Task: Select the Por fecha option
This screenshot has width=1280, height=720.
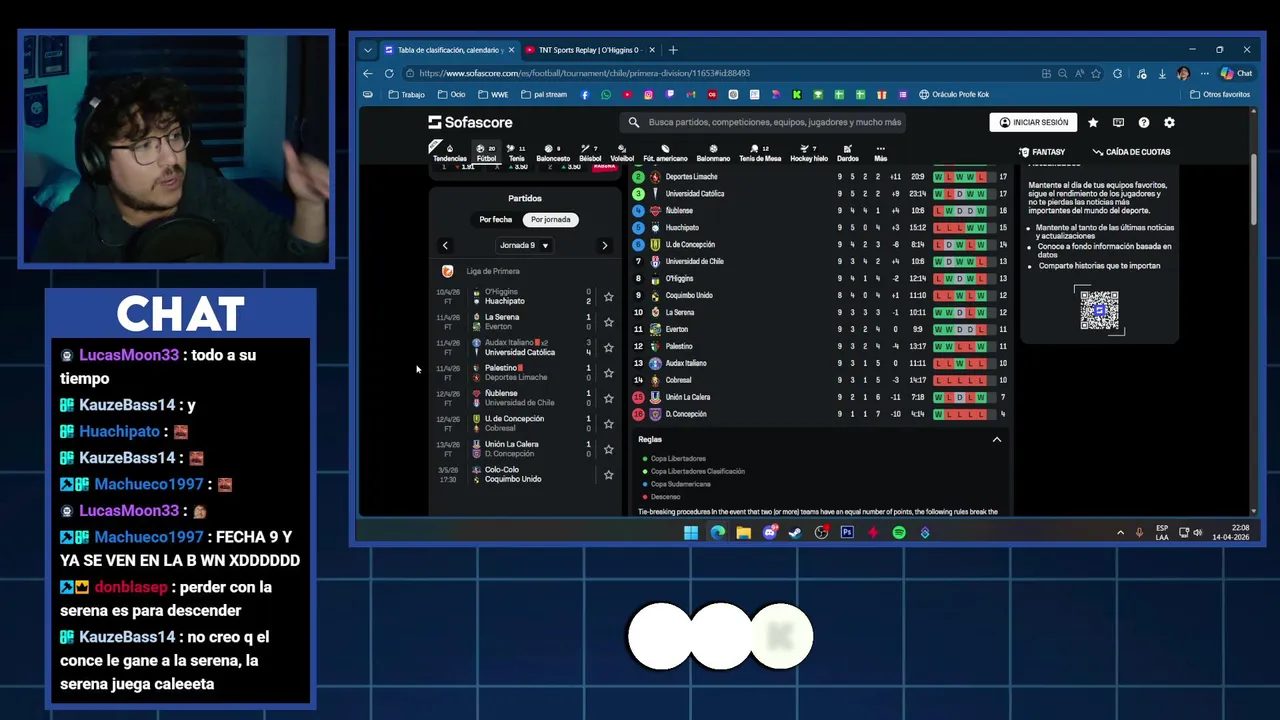Action: 495,219
